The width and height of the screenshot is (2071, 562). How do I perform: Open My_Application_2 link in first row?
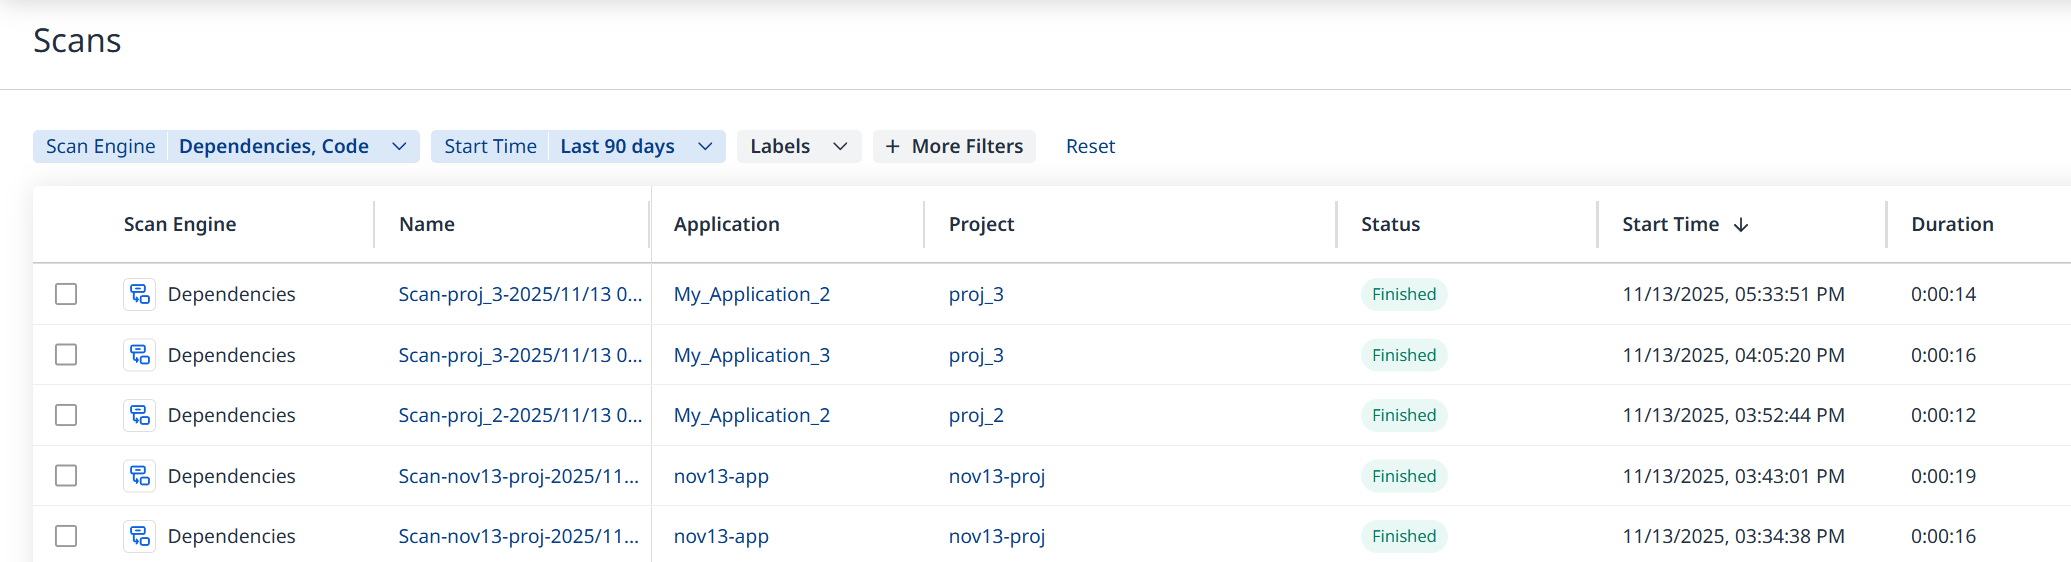[x=752, y=294]
